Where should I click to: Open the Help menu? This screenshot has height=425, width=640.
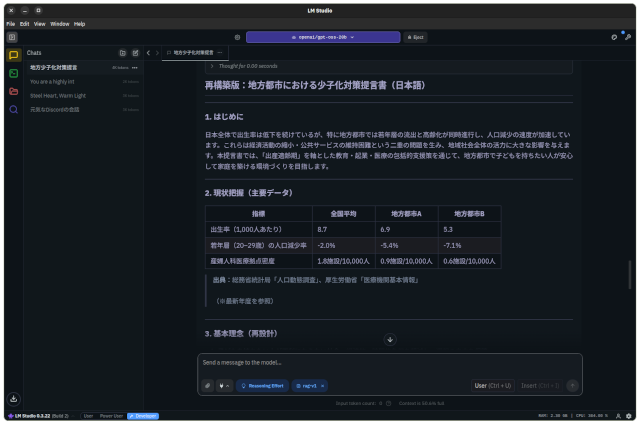click(79, 24)
